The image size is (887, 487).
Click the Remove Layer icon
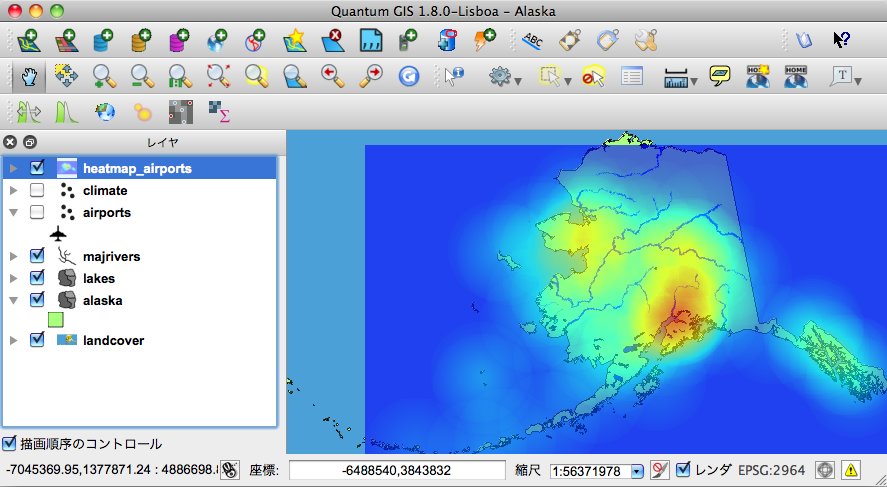point(332,41)
